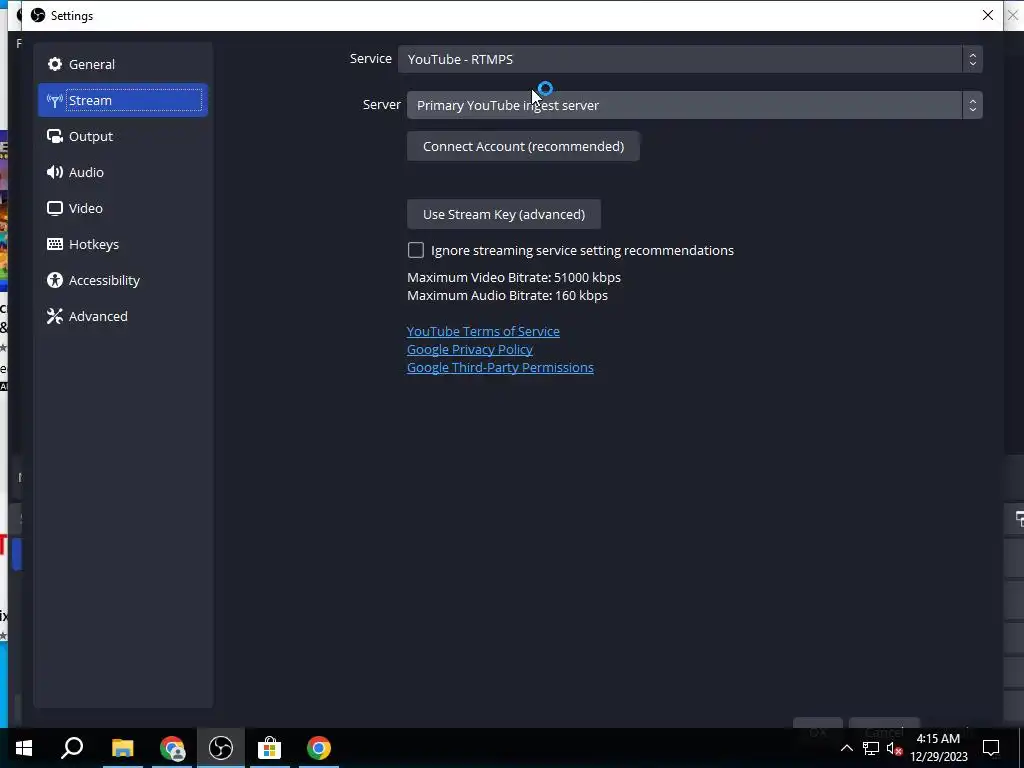The image size is (1024, 768).
Task: Open the Google Chrome taskbar icon beside Microsoft Store
Action: click(319, 747)
